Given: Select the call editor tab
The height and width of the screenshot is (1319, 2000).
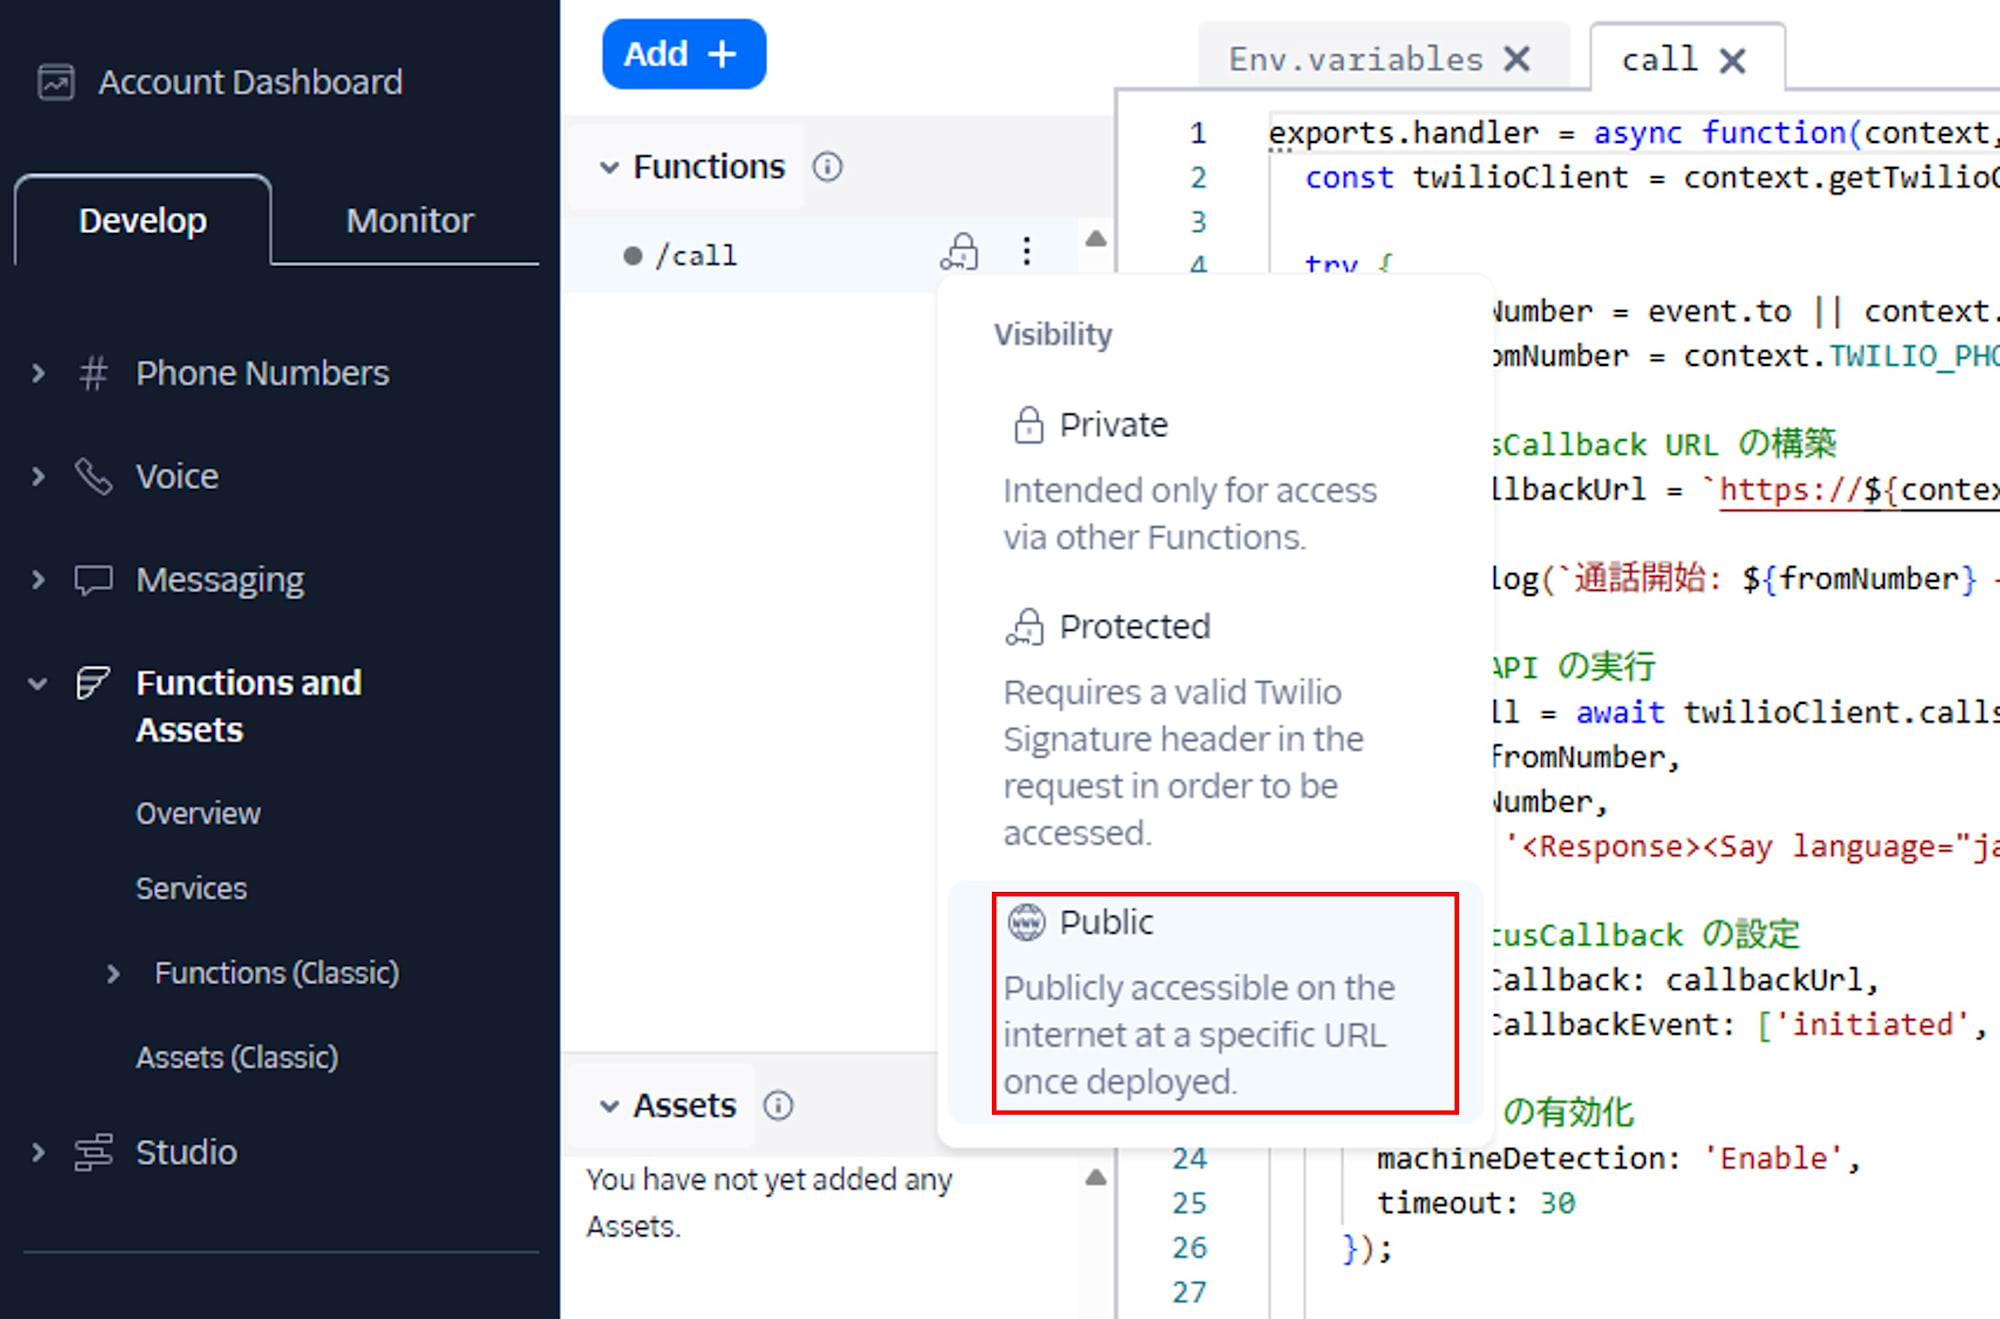Looking at the screenshot, I should pos(1659,60).
